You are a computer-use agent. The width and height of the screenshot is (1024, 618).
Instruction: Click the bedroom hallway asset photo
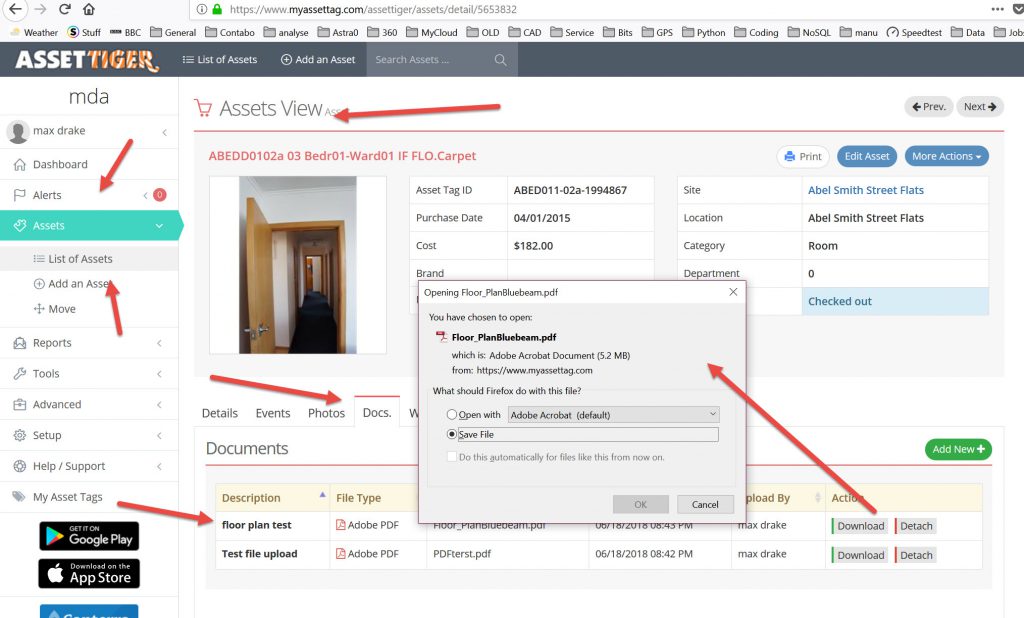pyautogui.click(x=297, y=264)
